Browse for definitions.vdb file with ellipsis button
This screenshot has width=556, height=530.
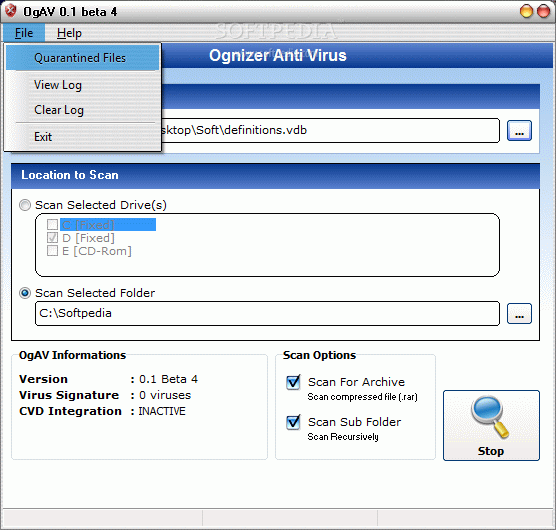coord(519,131)
